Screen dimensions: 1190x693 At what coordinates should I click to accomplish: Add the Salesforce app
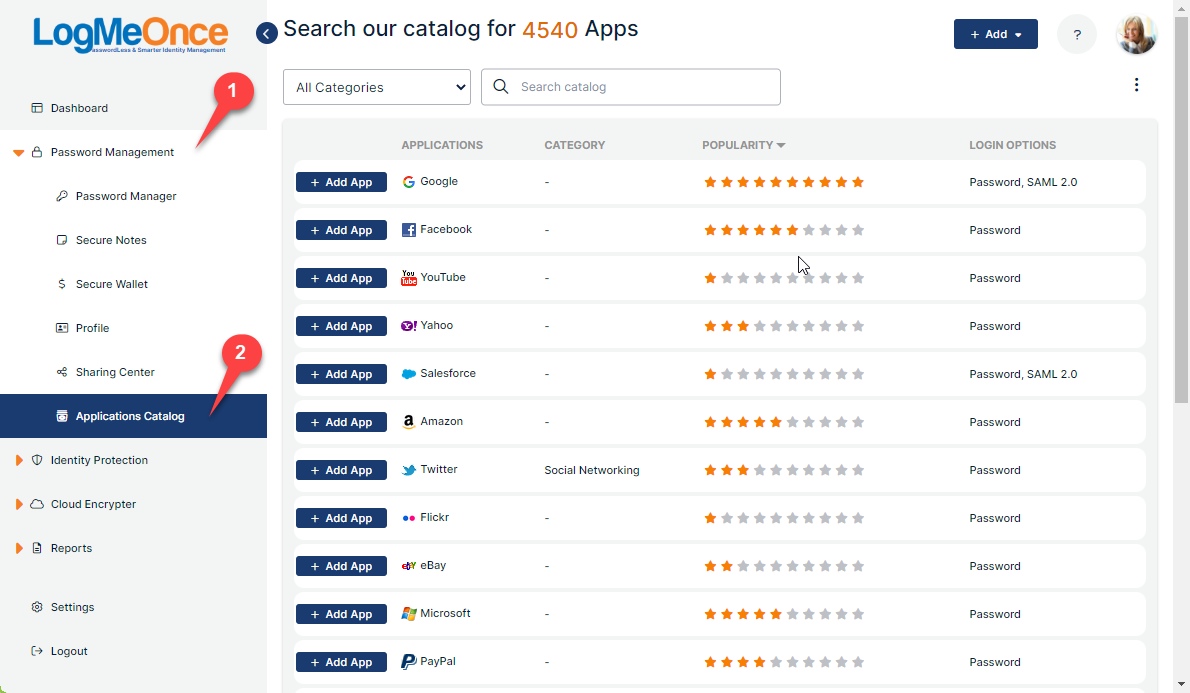pyautogui.click(x=342, y=374)
